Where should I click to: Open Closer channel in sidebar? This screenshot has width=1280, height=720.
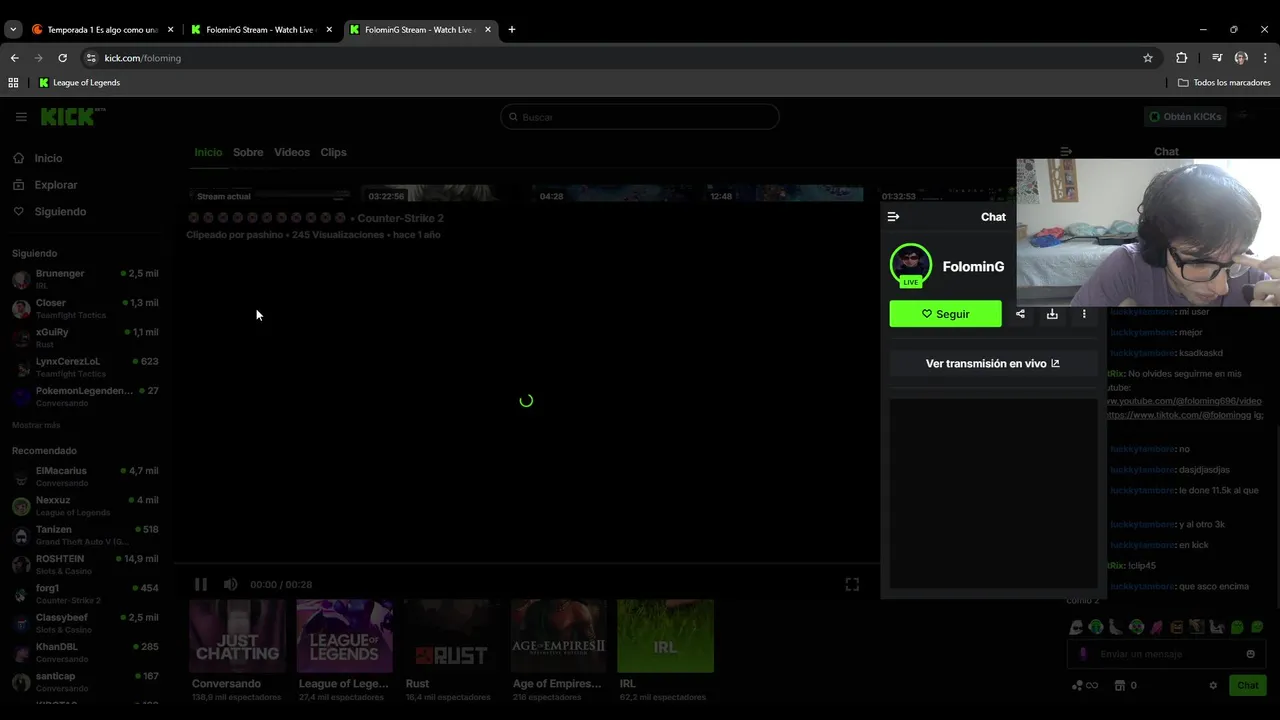85,308
